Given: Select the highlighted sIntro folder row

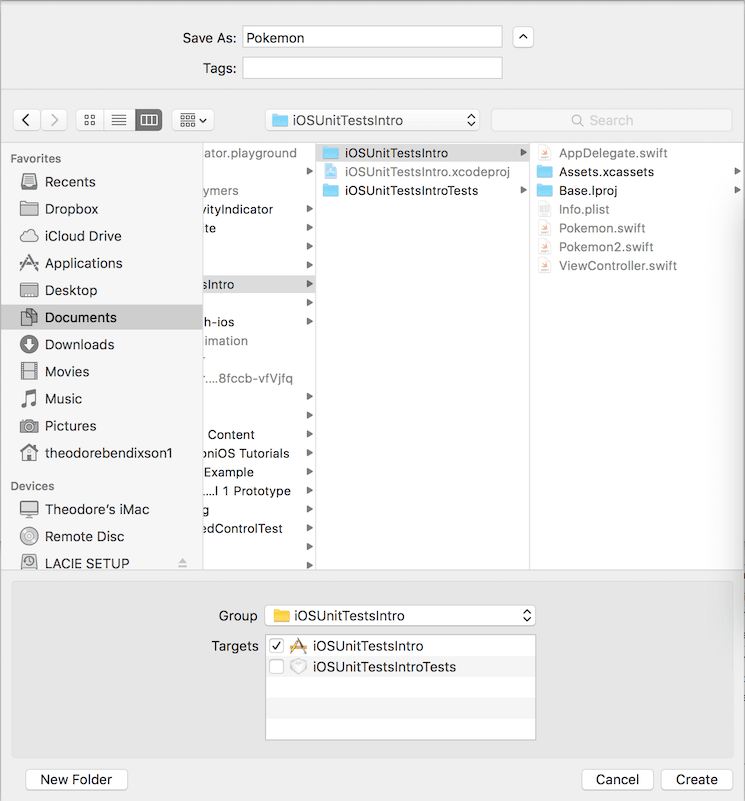Looking at the screenshot, I should coord(259,284).
